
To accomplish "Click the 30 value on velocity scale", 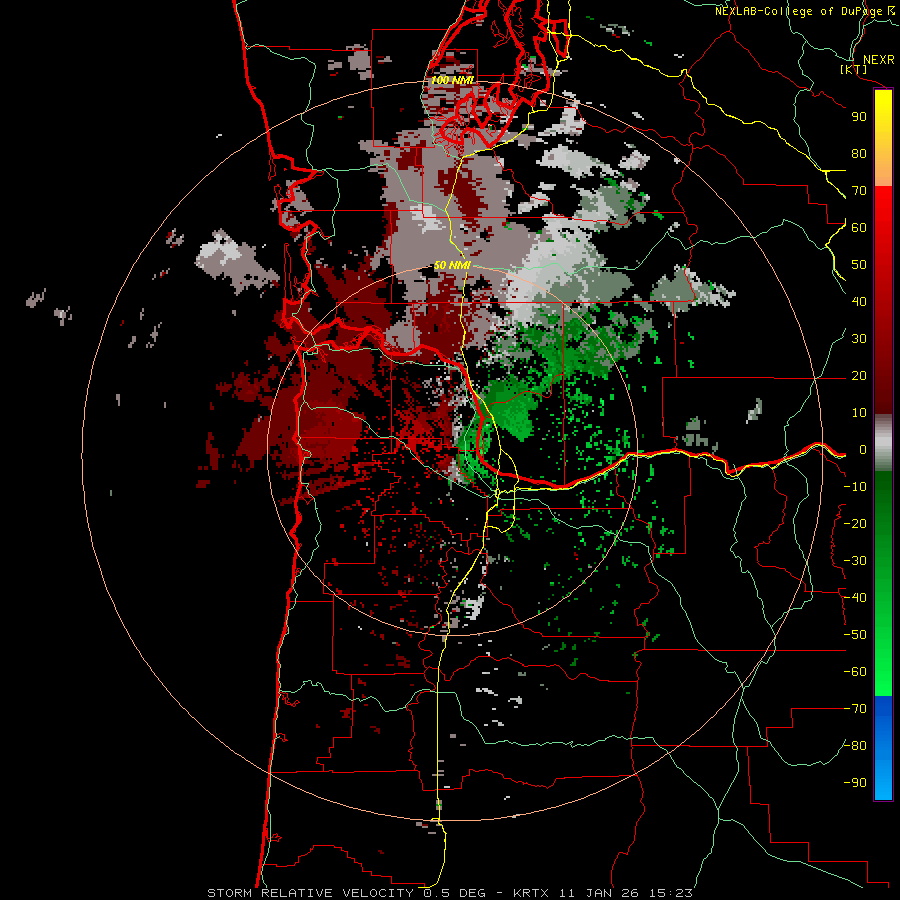I will point(859,339).
